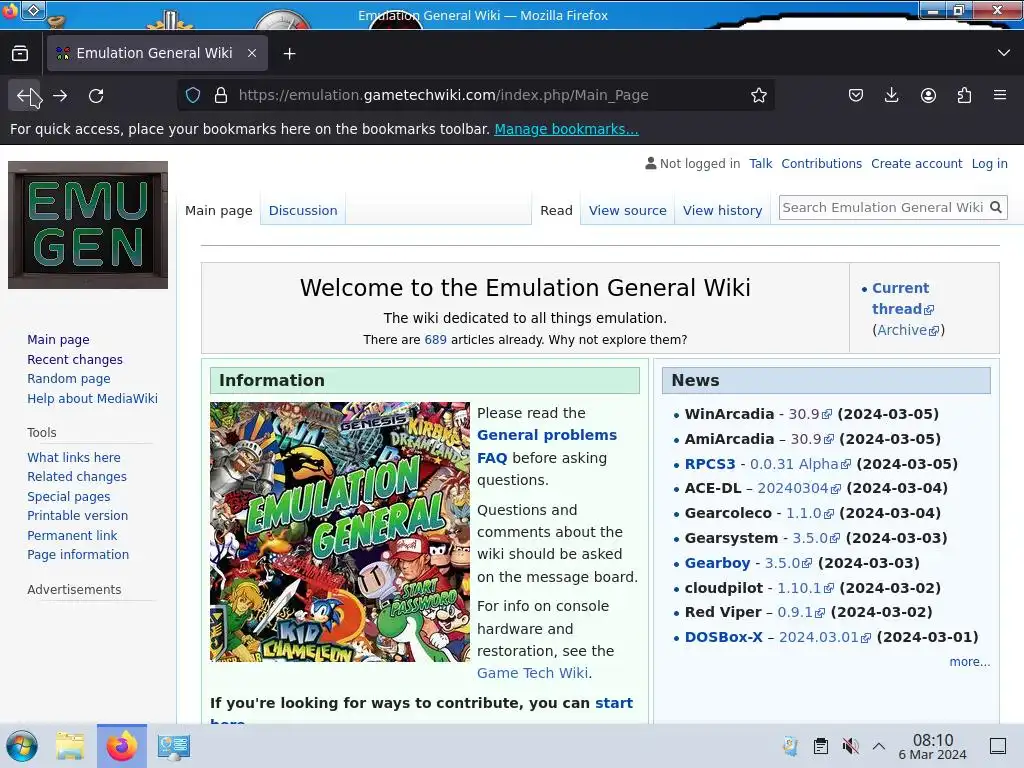This screenshot has height=768, width=1024.
Task: Expand hidden system tray icons arrow
Action: pos(879,746)
